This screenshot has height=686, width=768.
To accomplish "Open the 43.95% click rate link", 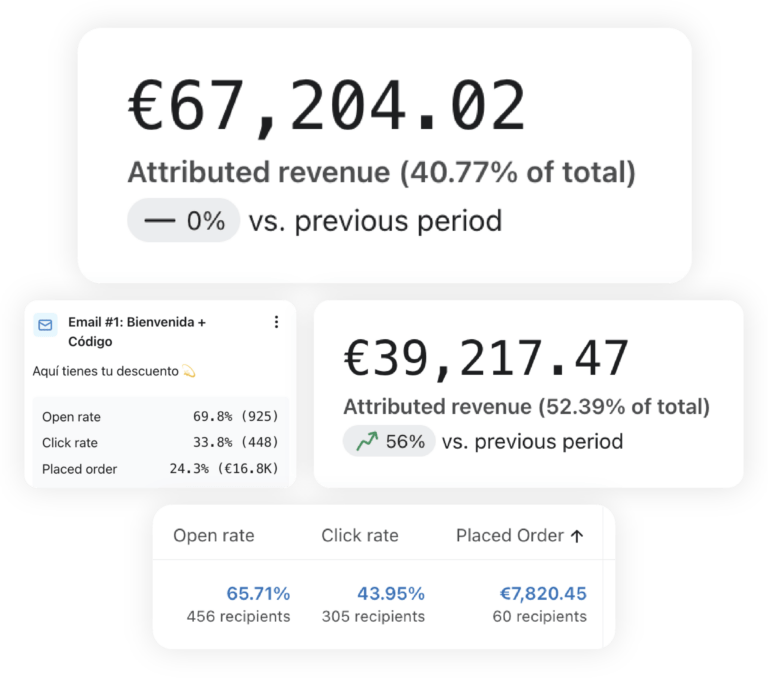I will click(x=393, y=594).
